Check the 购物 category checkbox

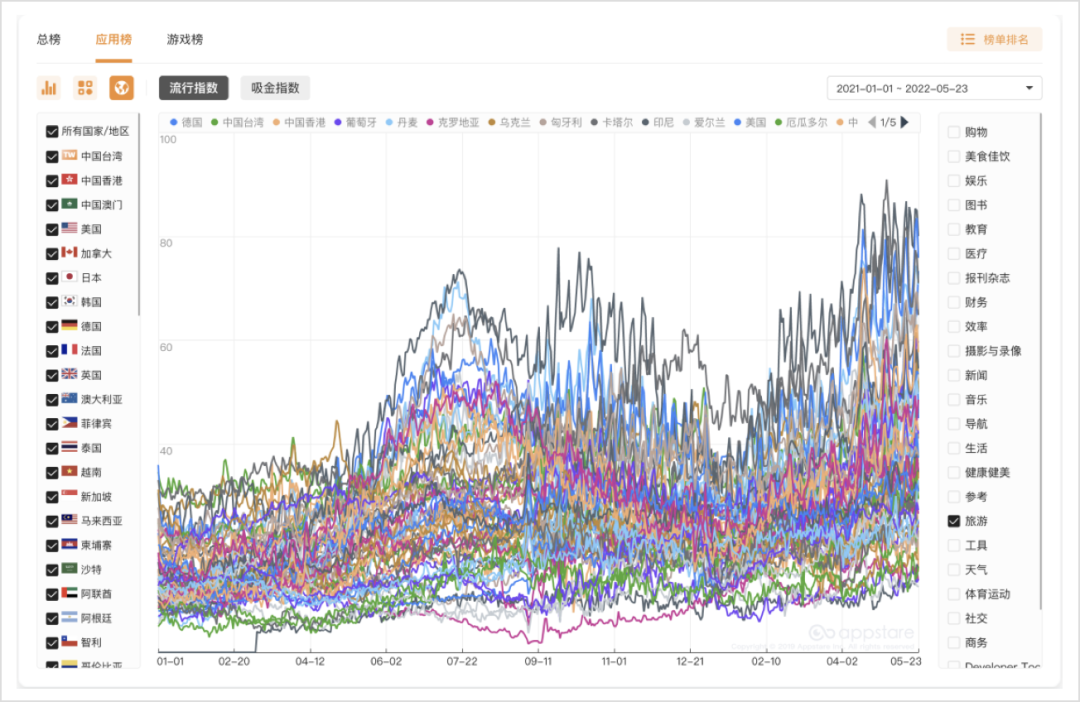point(954,132)
